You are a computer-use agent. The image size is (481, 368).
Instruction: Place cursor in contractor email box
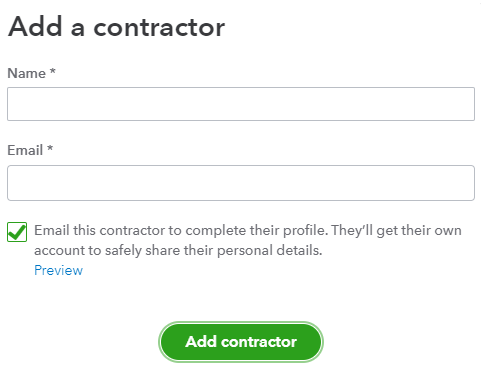tap(241, 183)
